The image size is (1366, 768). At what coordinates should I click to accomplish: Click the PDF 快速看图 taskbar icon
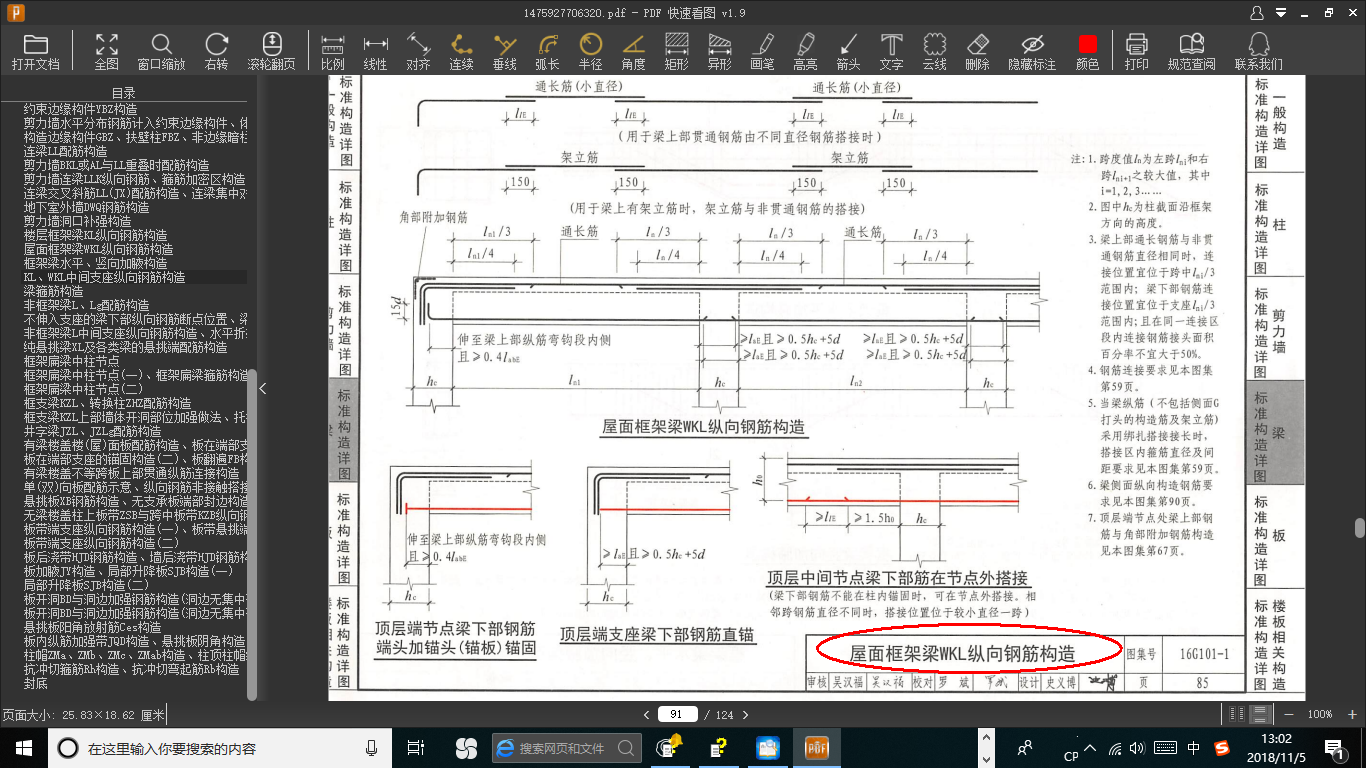[x=817, y=747]
